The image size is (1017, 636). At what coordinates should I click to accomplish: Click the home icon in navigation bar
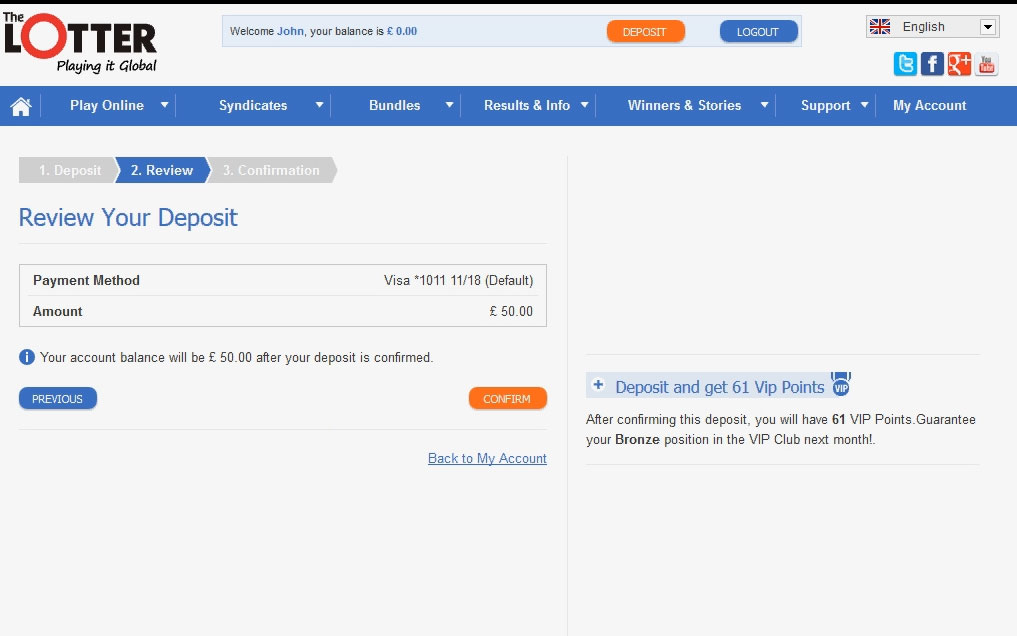pos(21,106)
